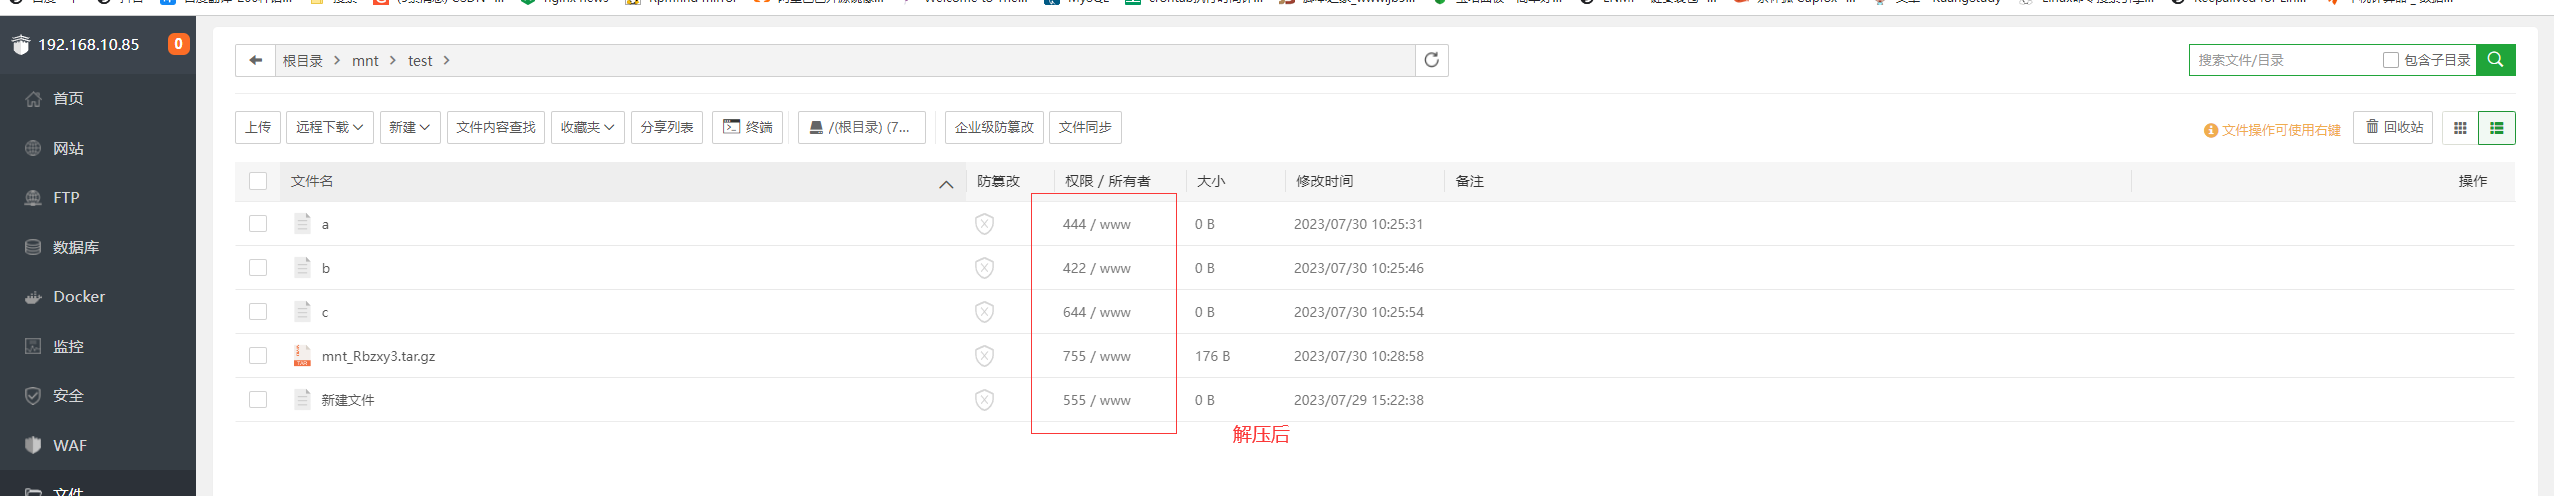Click the tamper-proof shield icon for file b
Screen dimensions: 2554x496
985,268
